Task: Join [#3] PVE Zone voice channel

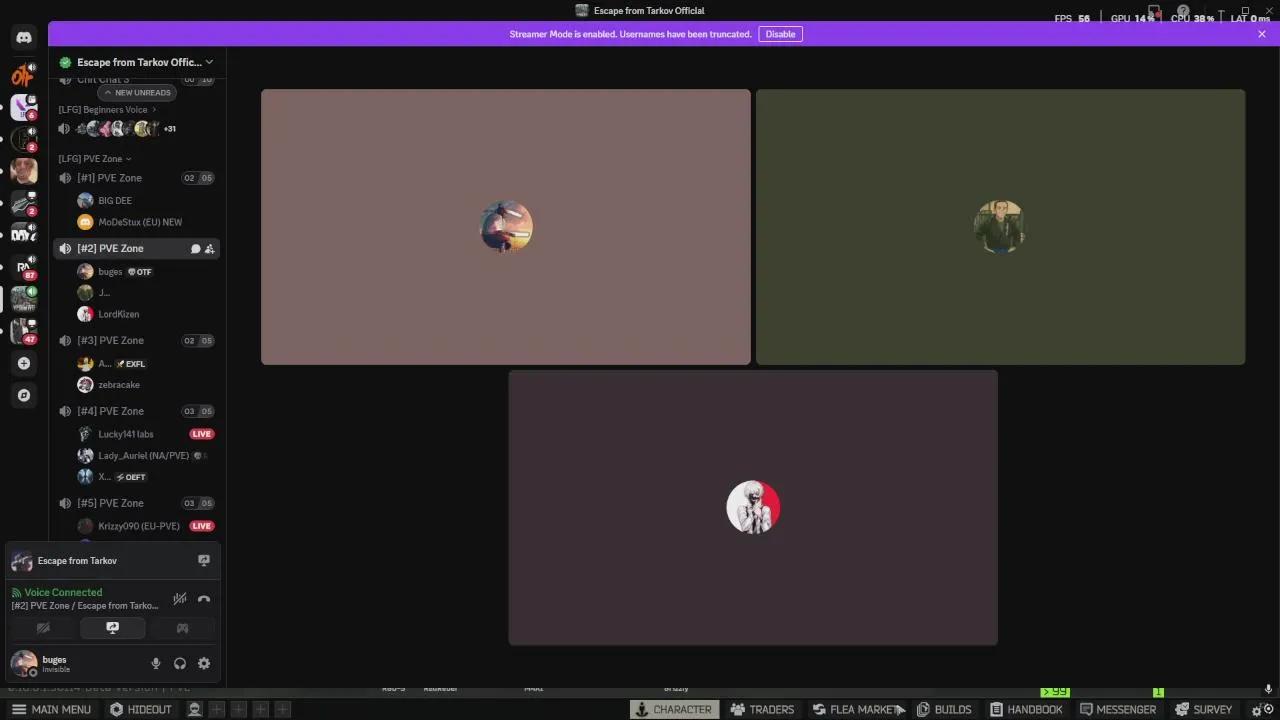Action: (x=136, y=341)
